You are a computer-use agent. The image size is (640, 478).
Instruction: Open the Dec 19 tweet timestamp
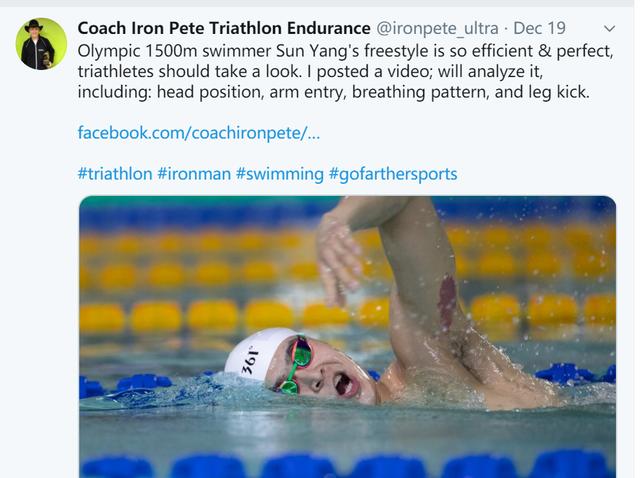click(x=539, y=28)
